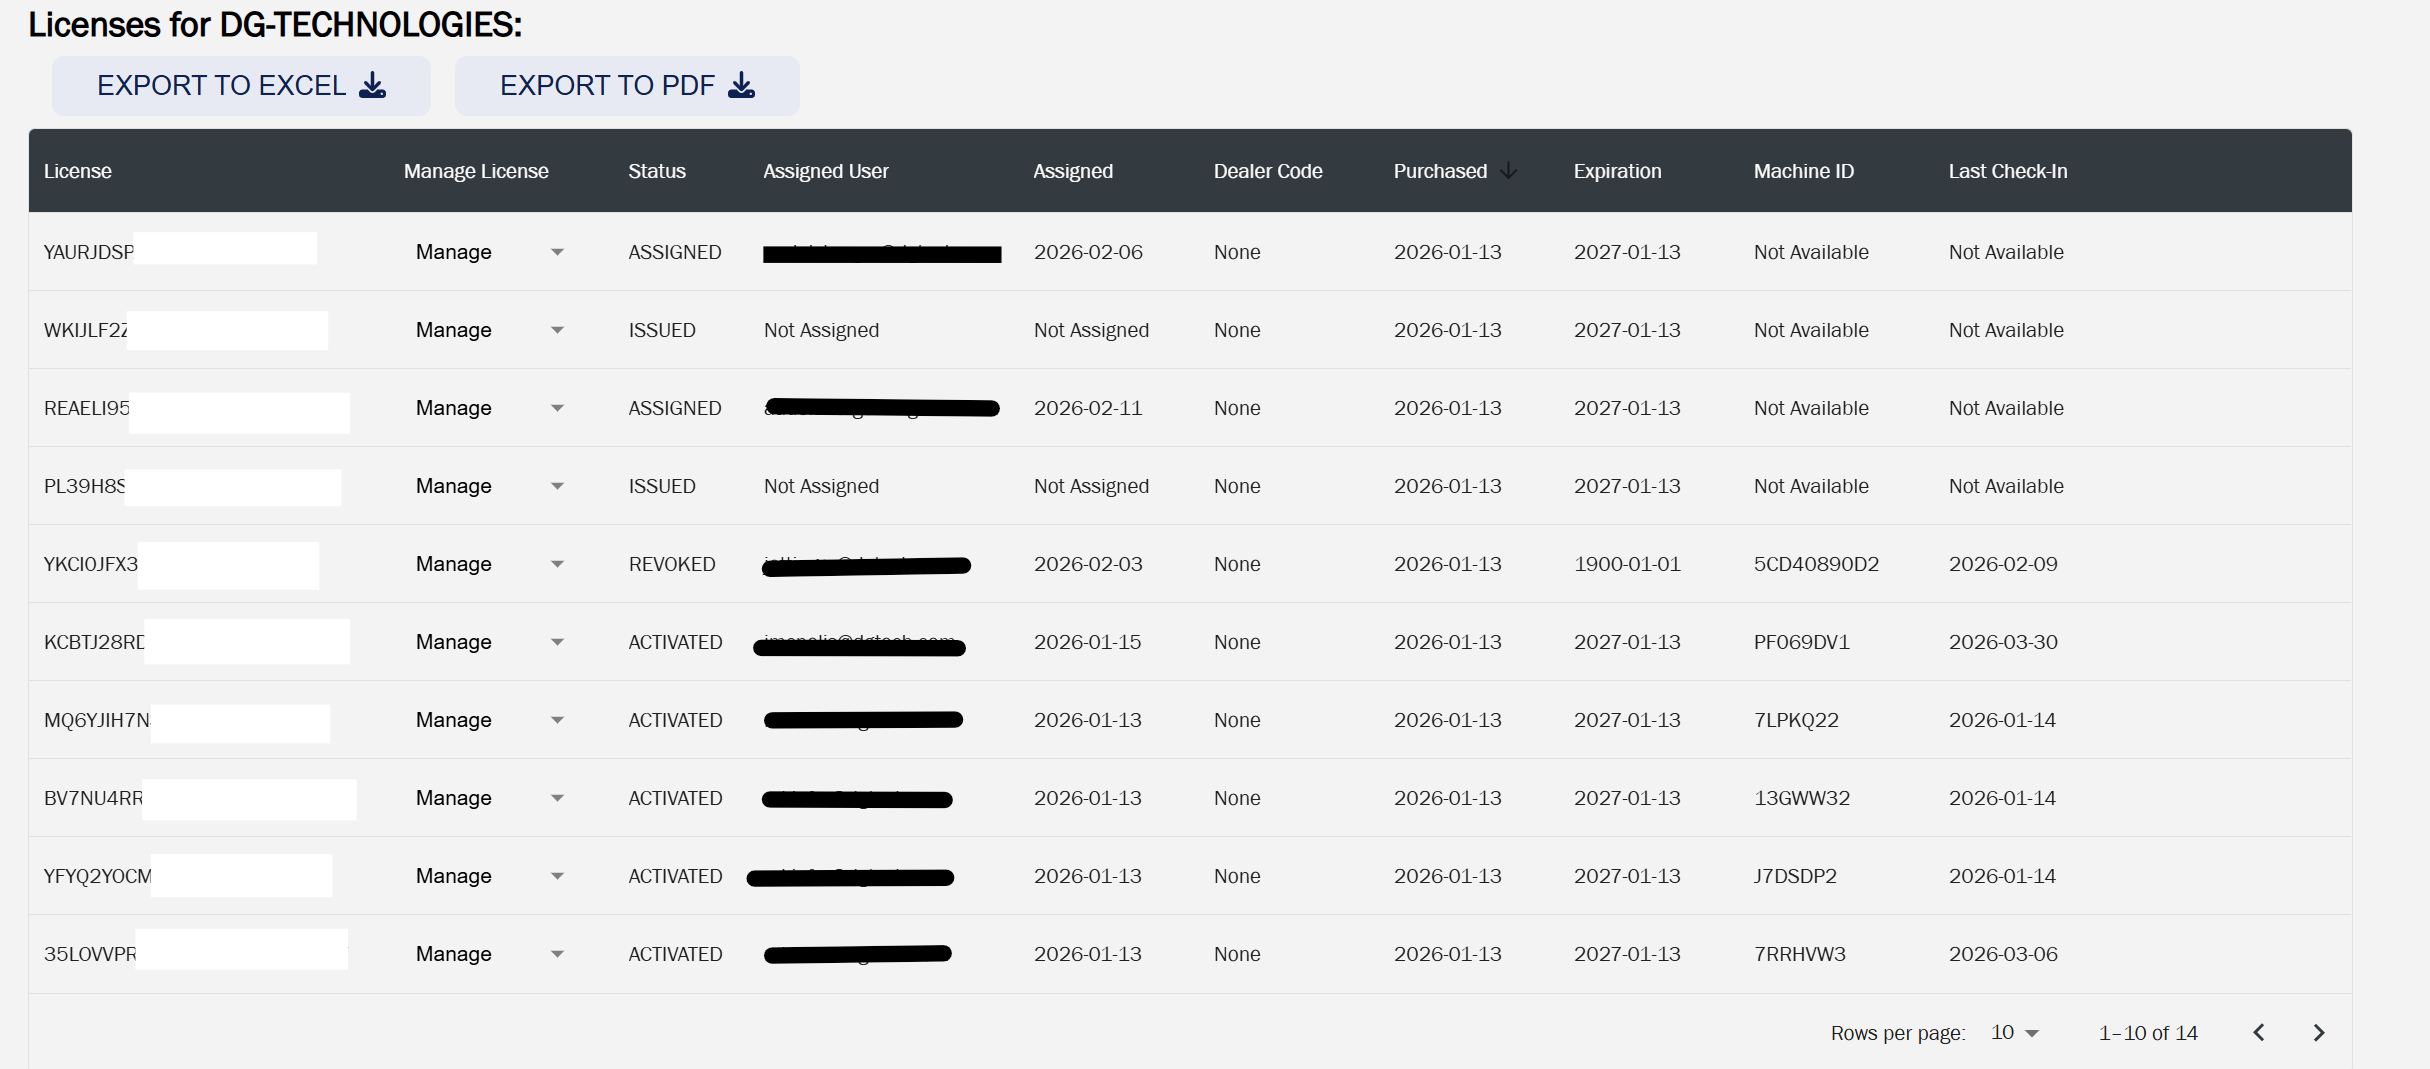Open Manage menu for revoked license YKCI0JFX3
Screen dimensions: 2430x1069
pos(557,564)
